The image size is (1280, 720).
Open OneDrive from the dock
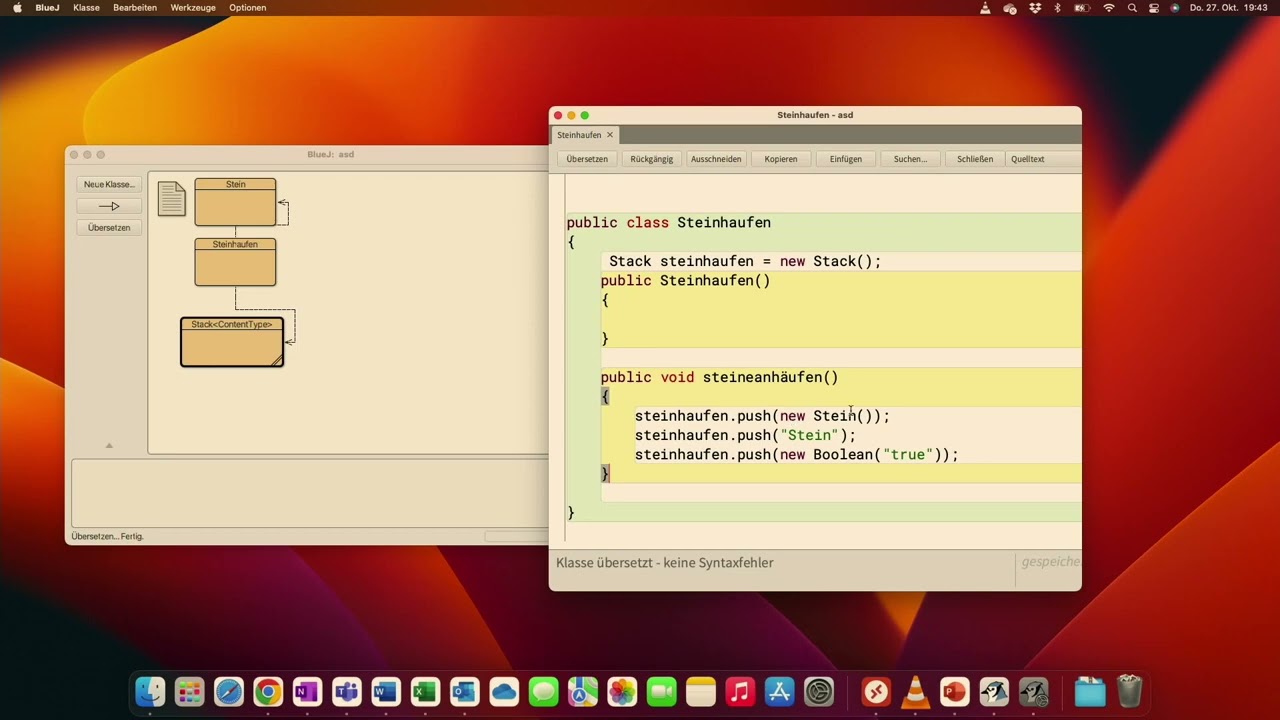click(x=504, y=691)
